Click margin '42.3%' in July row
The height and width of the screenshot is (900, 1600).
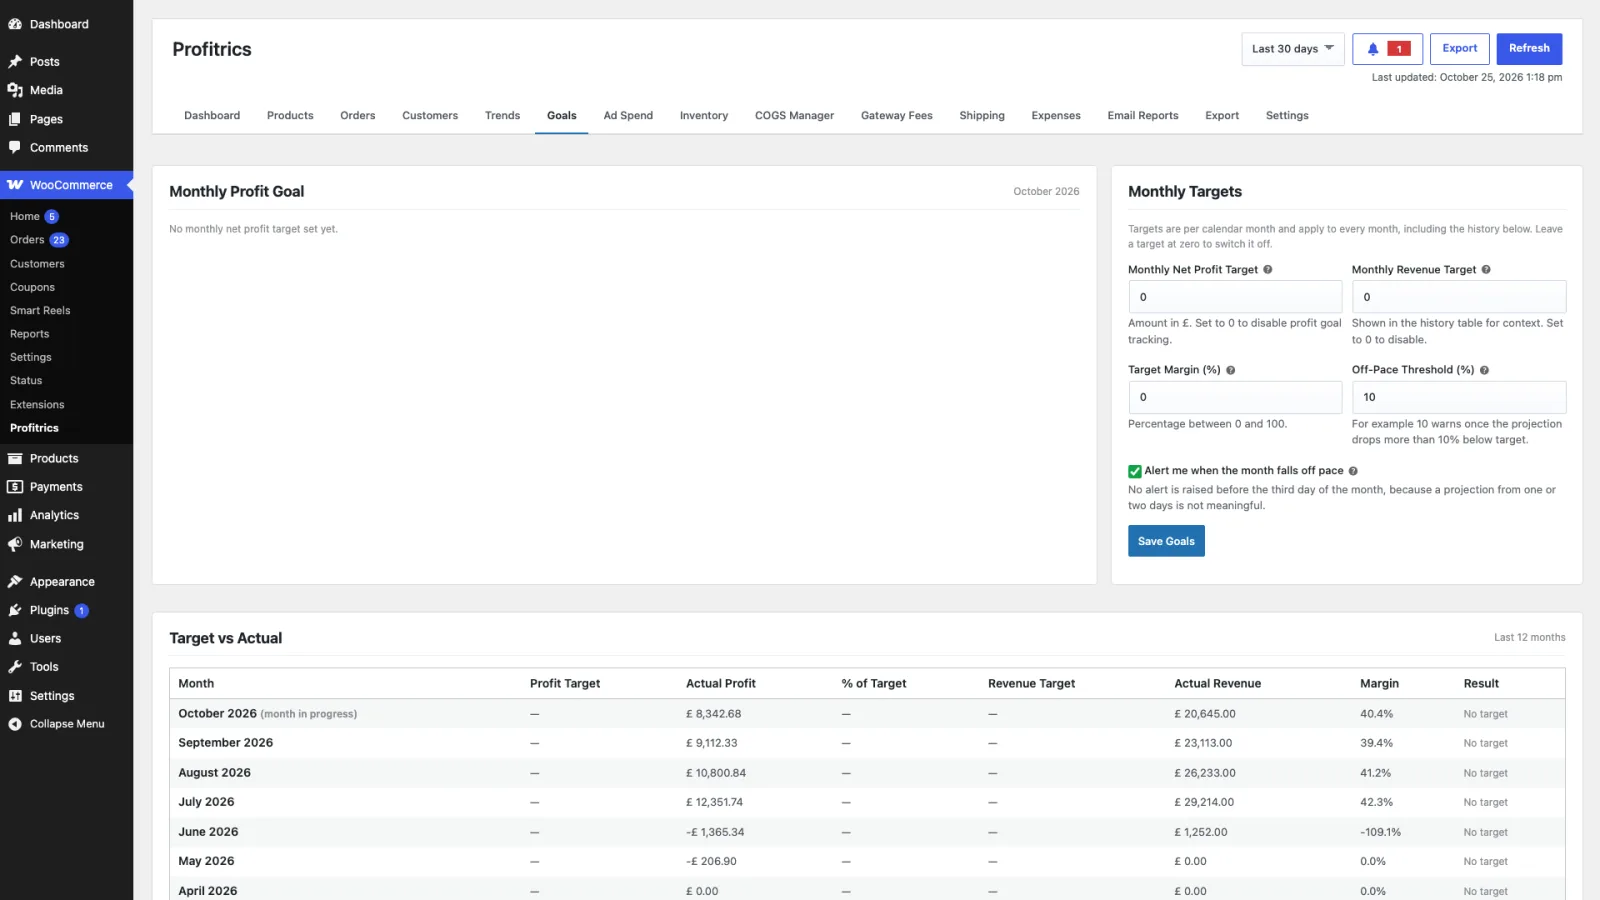[1376, 802]
